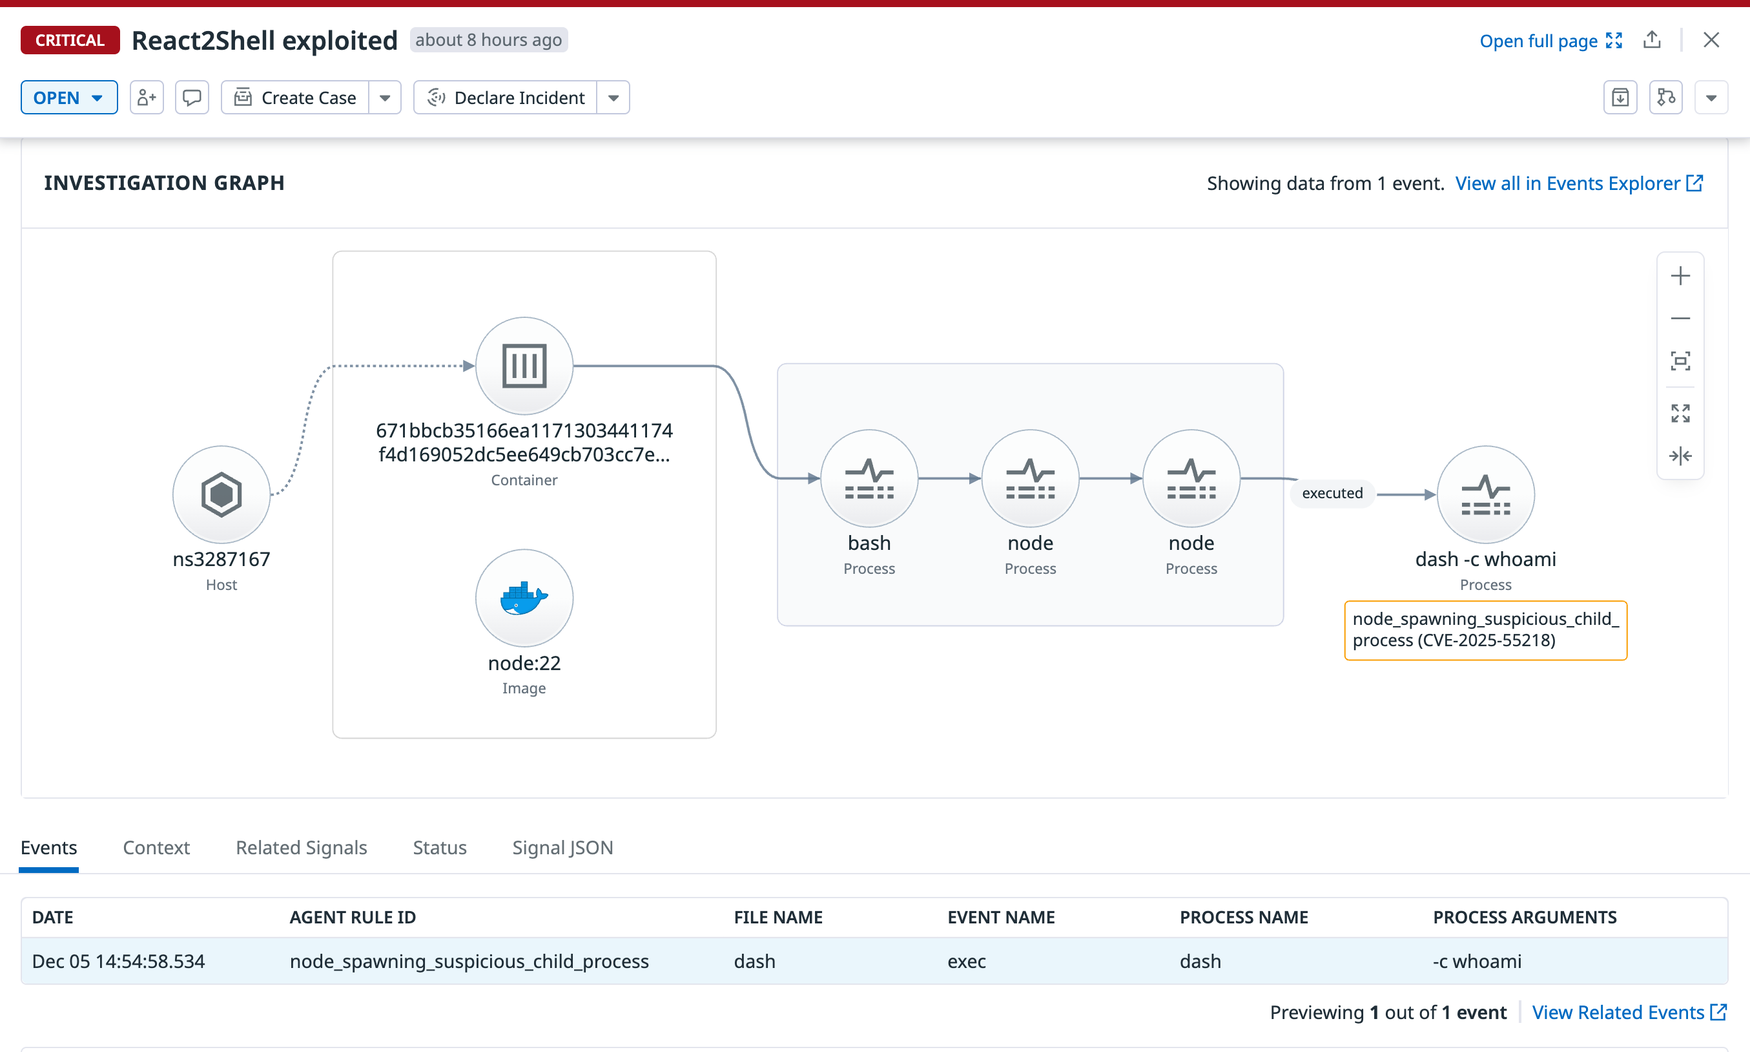Screen dimensions: 1750x1052
Task: Share this signal
Action: coord(1652,39)
